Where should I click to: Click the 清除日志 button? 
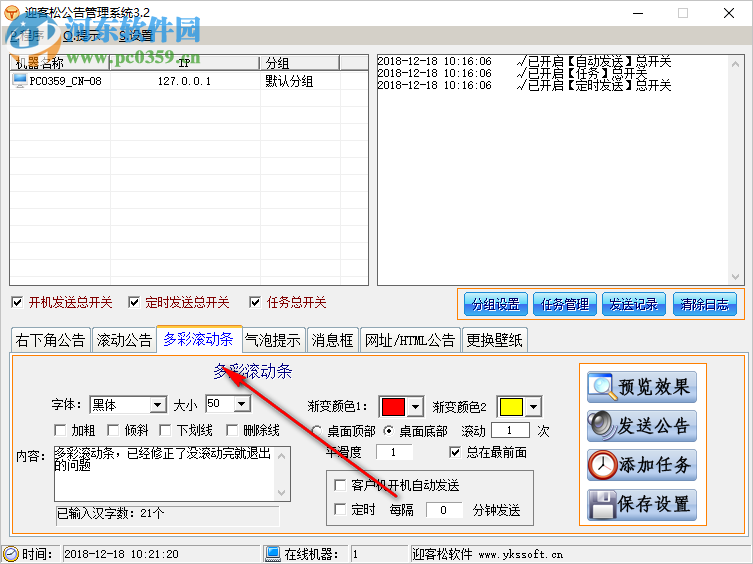[x=704, y=305]
